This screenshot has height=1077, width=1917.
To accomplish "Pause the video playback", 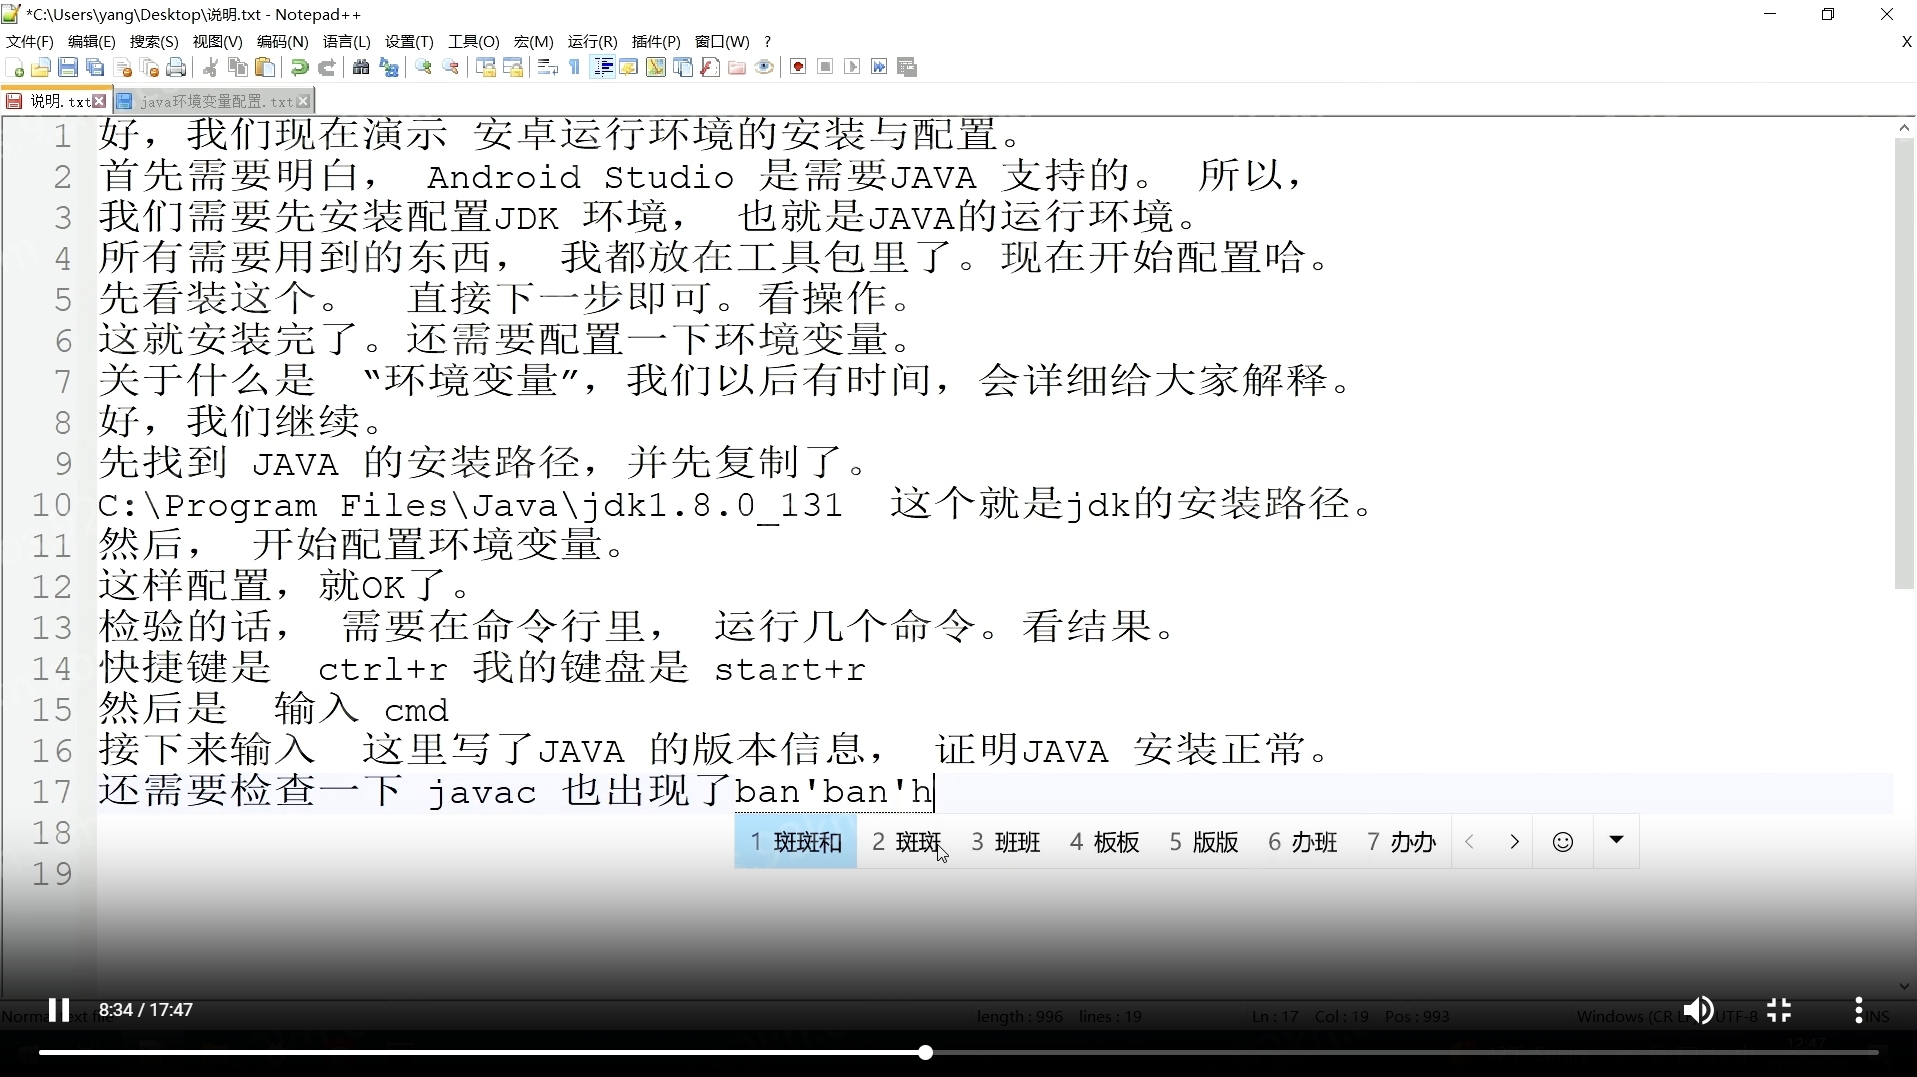I will coord(59,1010).
